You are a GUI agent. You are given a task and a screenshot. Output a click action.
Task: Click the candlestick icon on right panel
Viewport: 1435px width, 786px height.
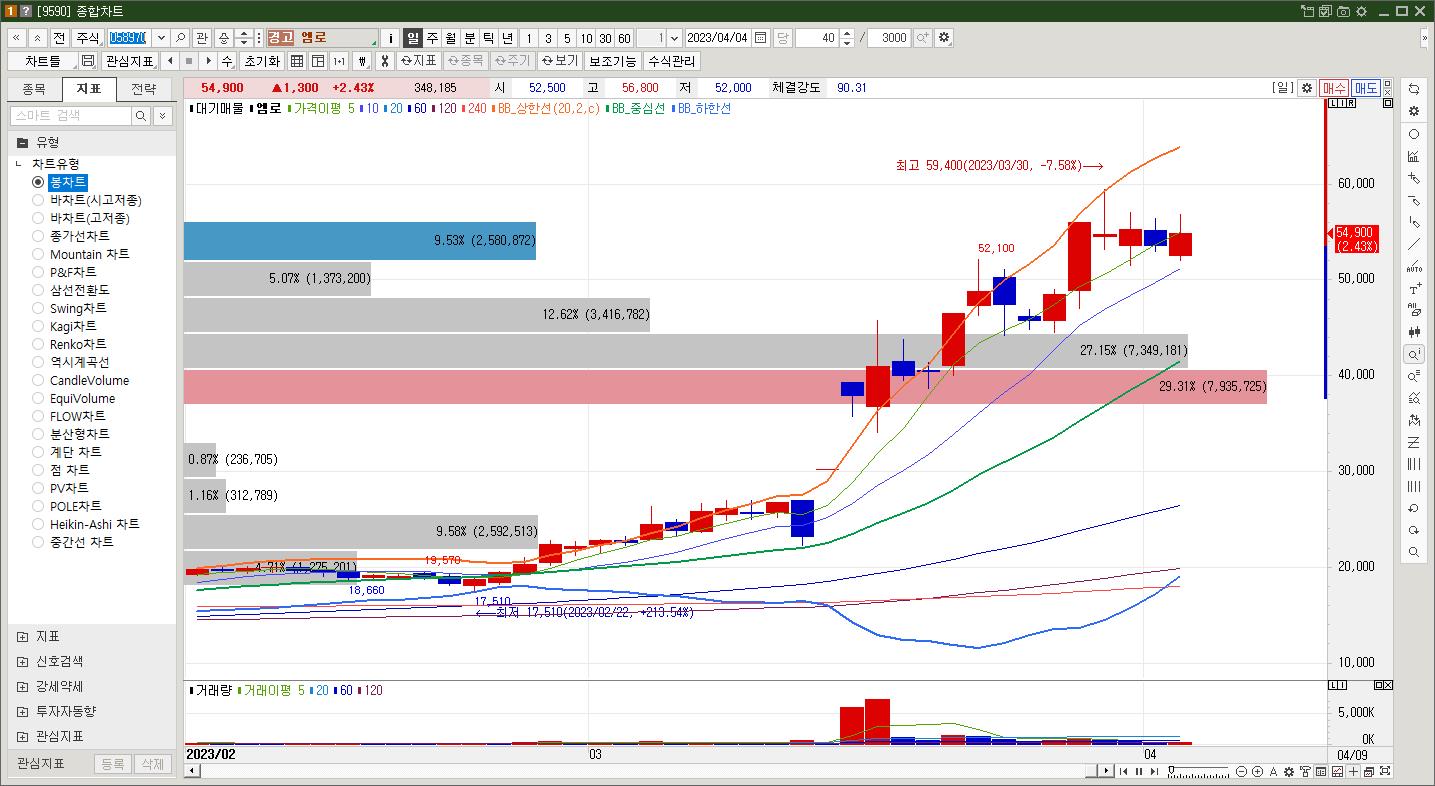point(1413,332)
